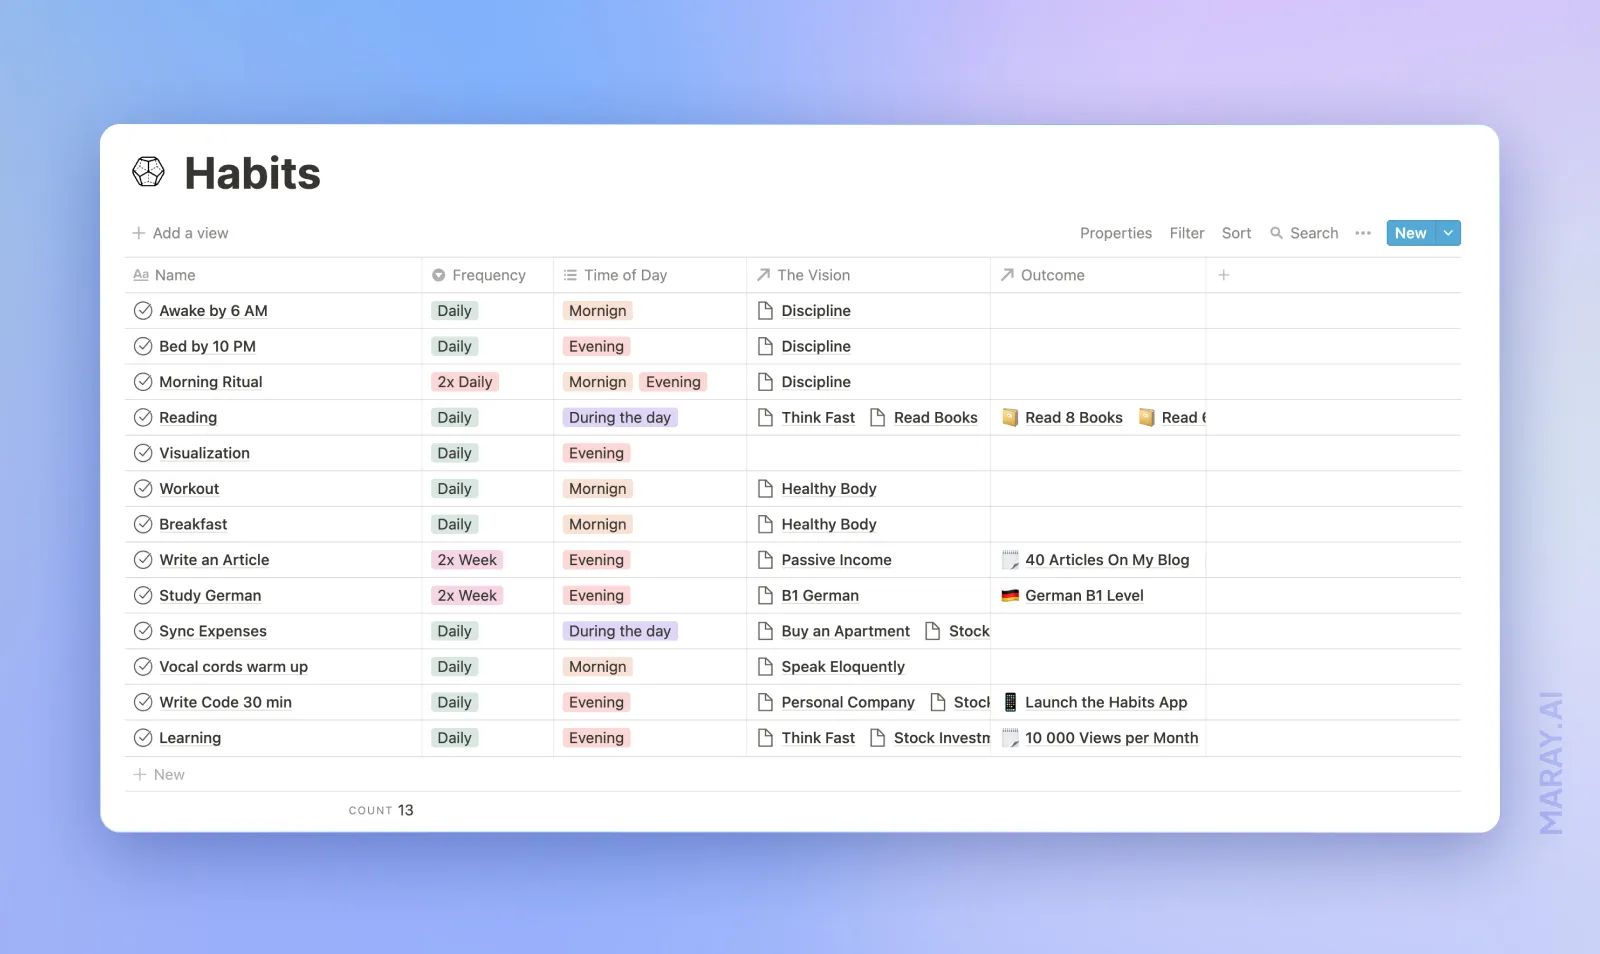This screenshot has height=954, width=1600.
Task: Click the Habits page dodecahedron icon
Action: click(148, 171)
